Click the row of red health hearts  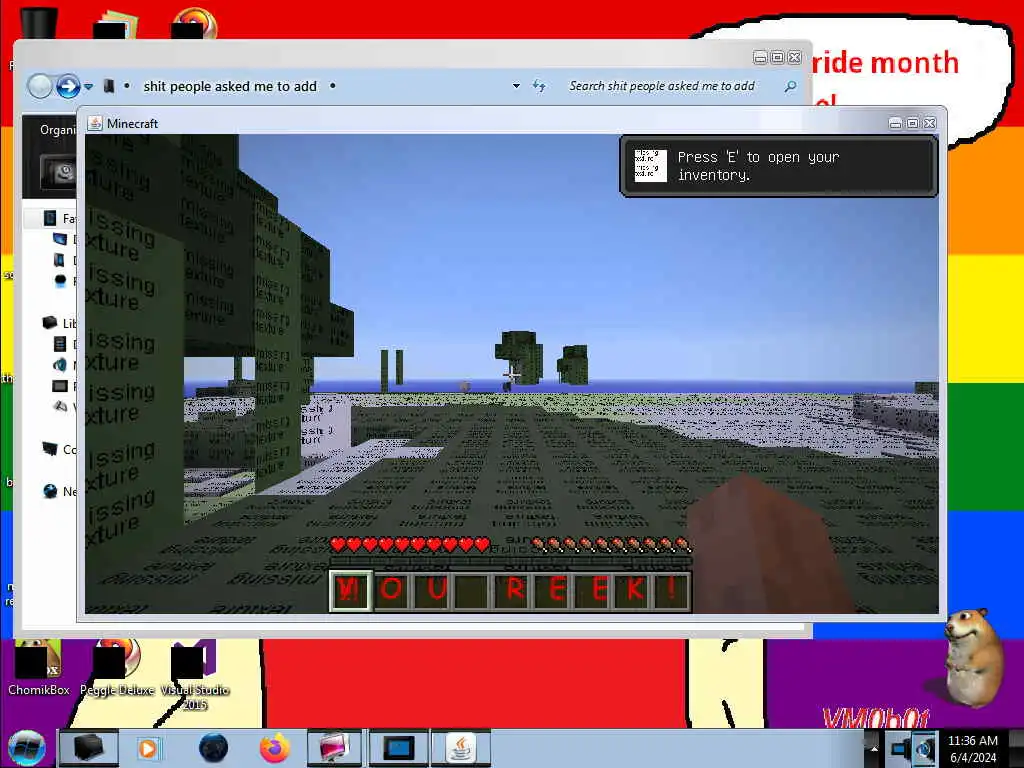[x=409, y=544]
